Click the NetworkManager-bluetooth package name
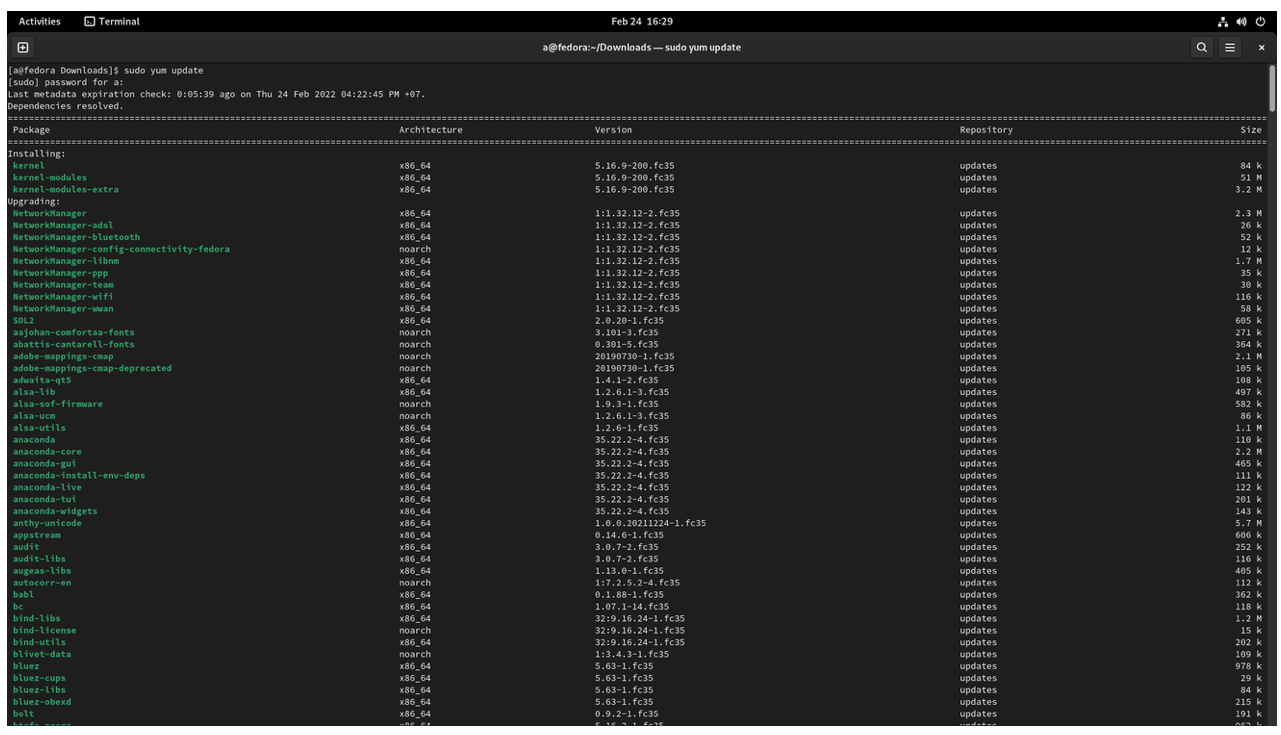 click(x=76, y=237)
